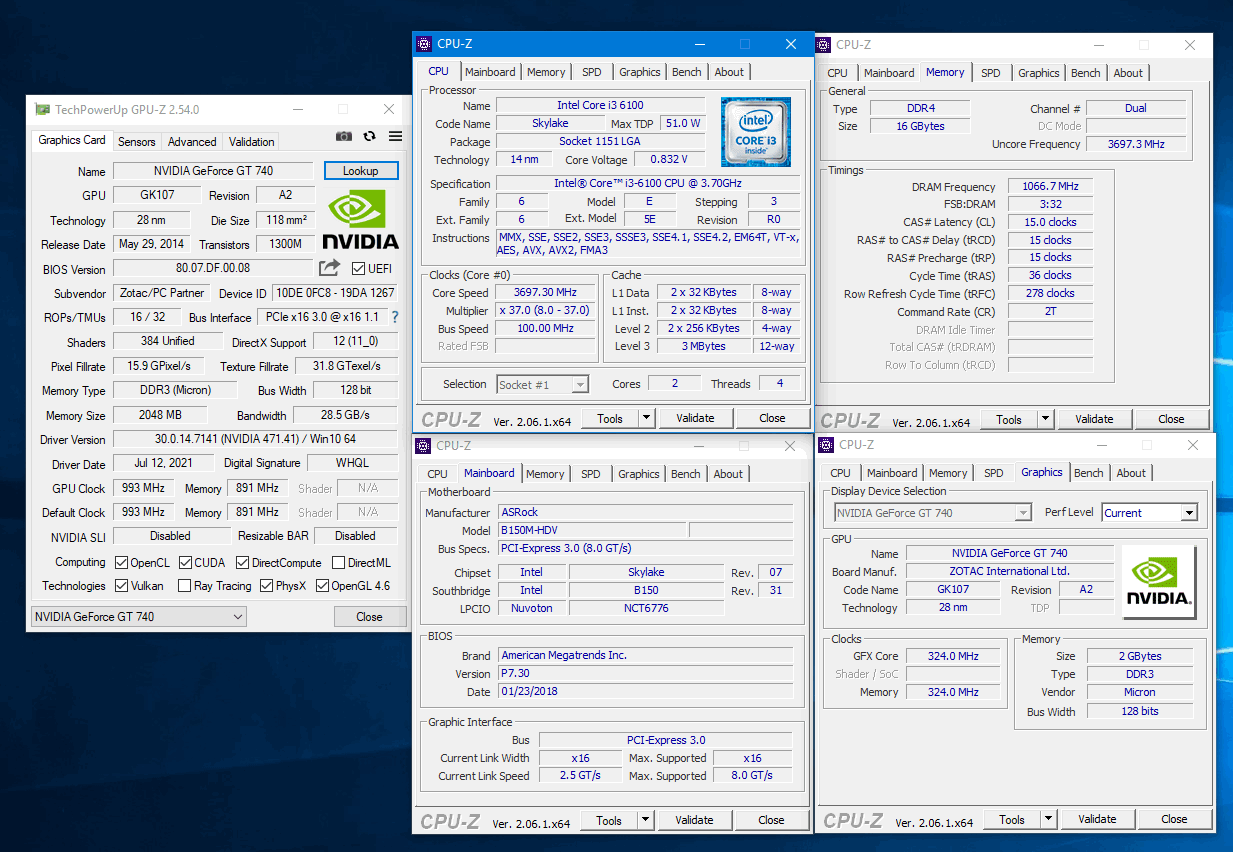Viewport: 1233px width, 852px height.
Task: Click the NVIDIA logo in CPU-Z Graphics window
Action: 1158,580
